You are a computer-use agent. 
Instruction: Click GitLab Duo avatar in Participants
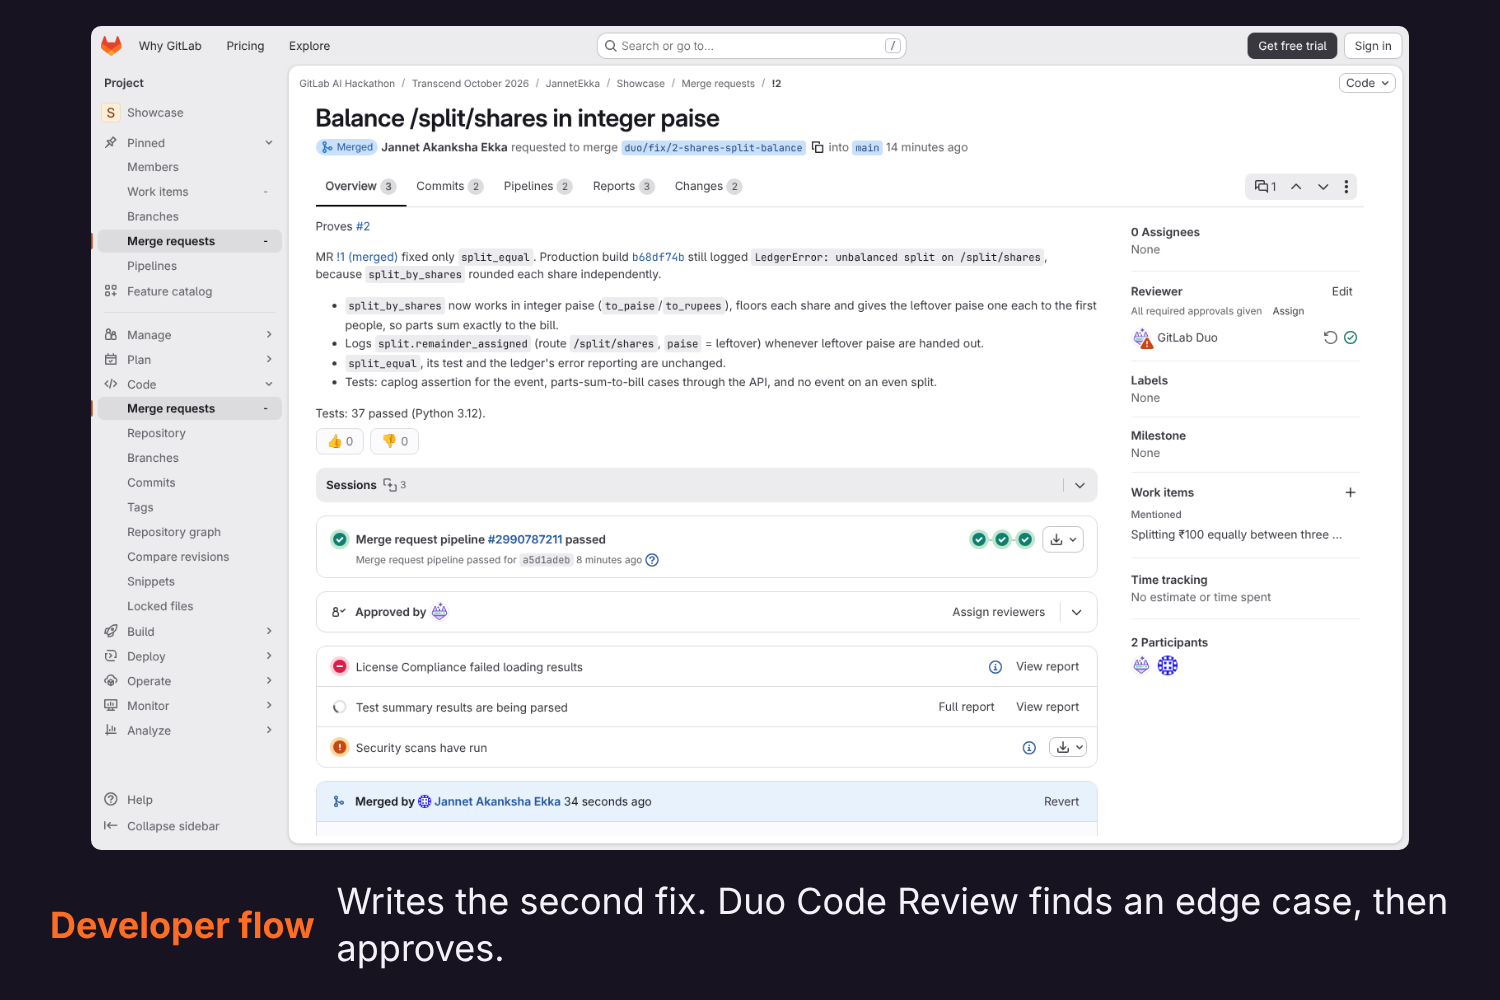[x=1141, y=666]
